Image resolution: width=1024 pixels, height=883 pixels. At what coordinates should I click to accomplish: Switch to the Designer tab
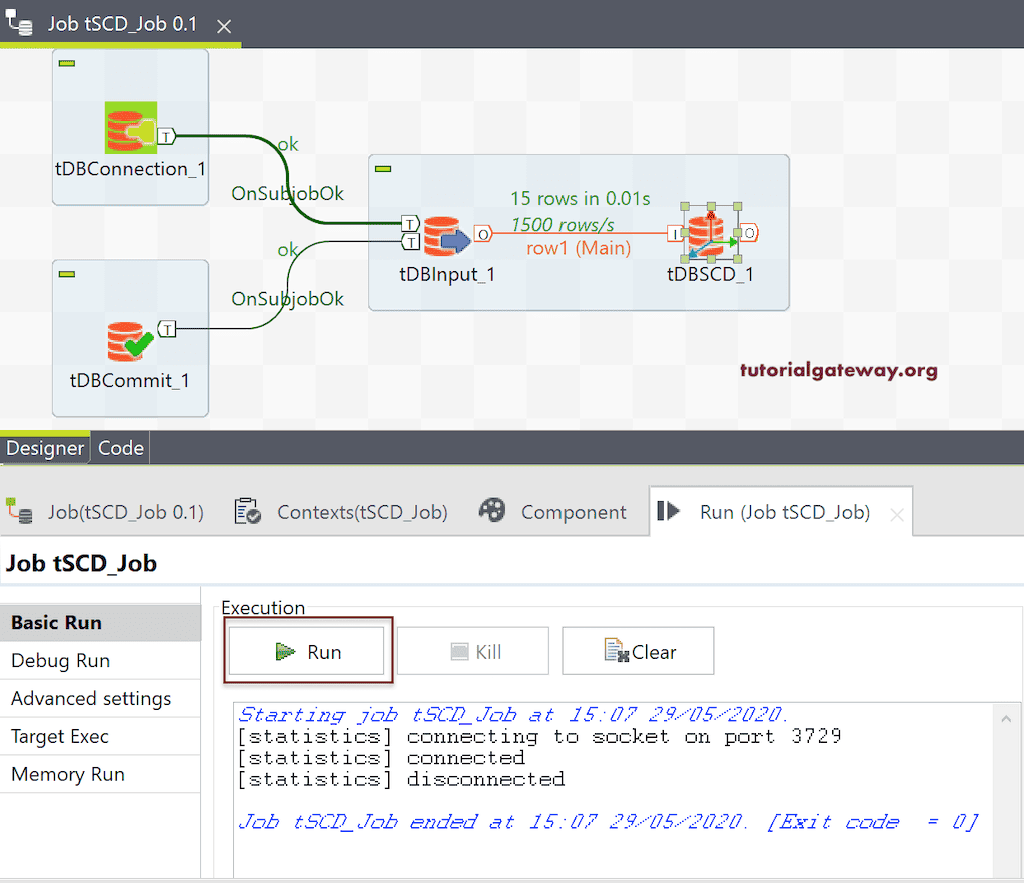(x=45, y=448)
